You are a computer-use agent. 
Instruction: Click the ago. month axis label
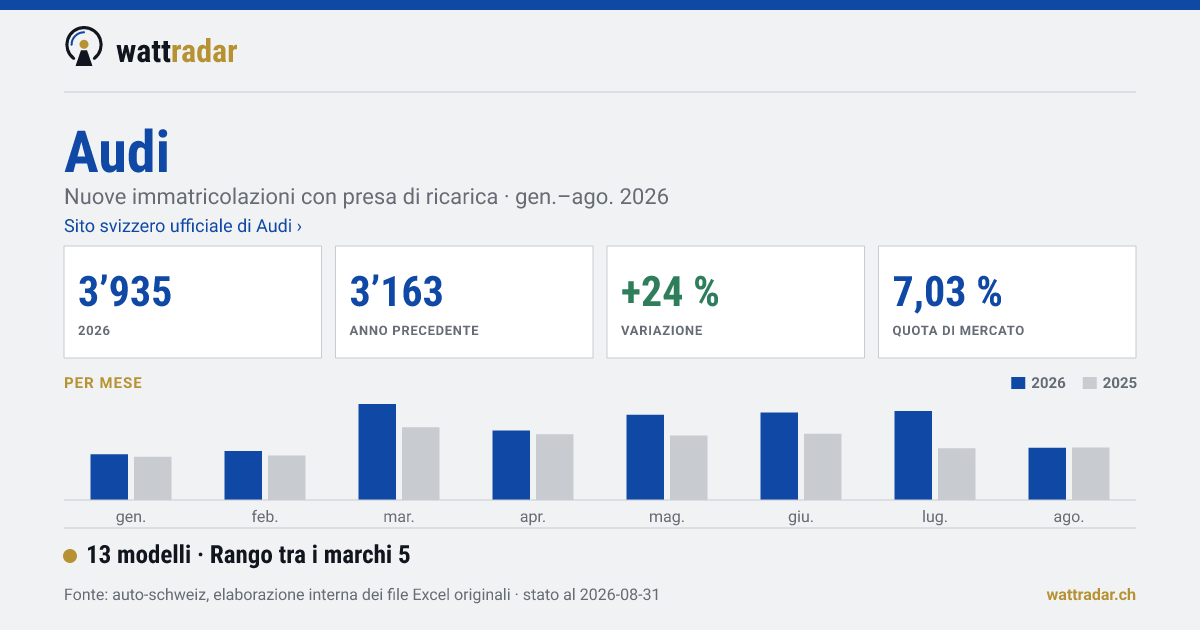pos(1069,517)
